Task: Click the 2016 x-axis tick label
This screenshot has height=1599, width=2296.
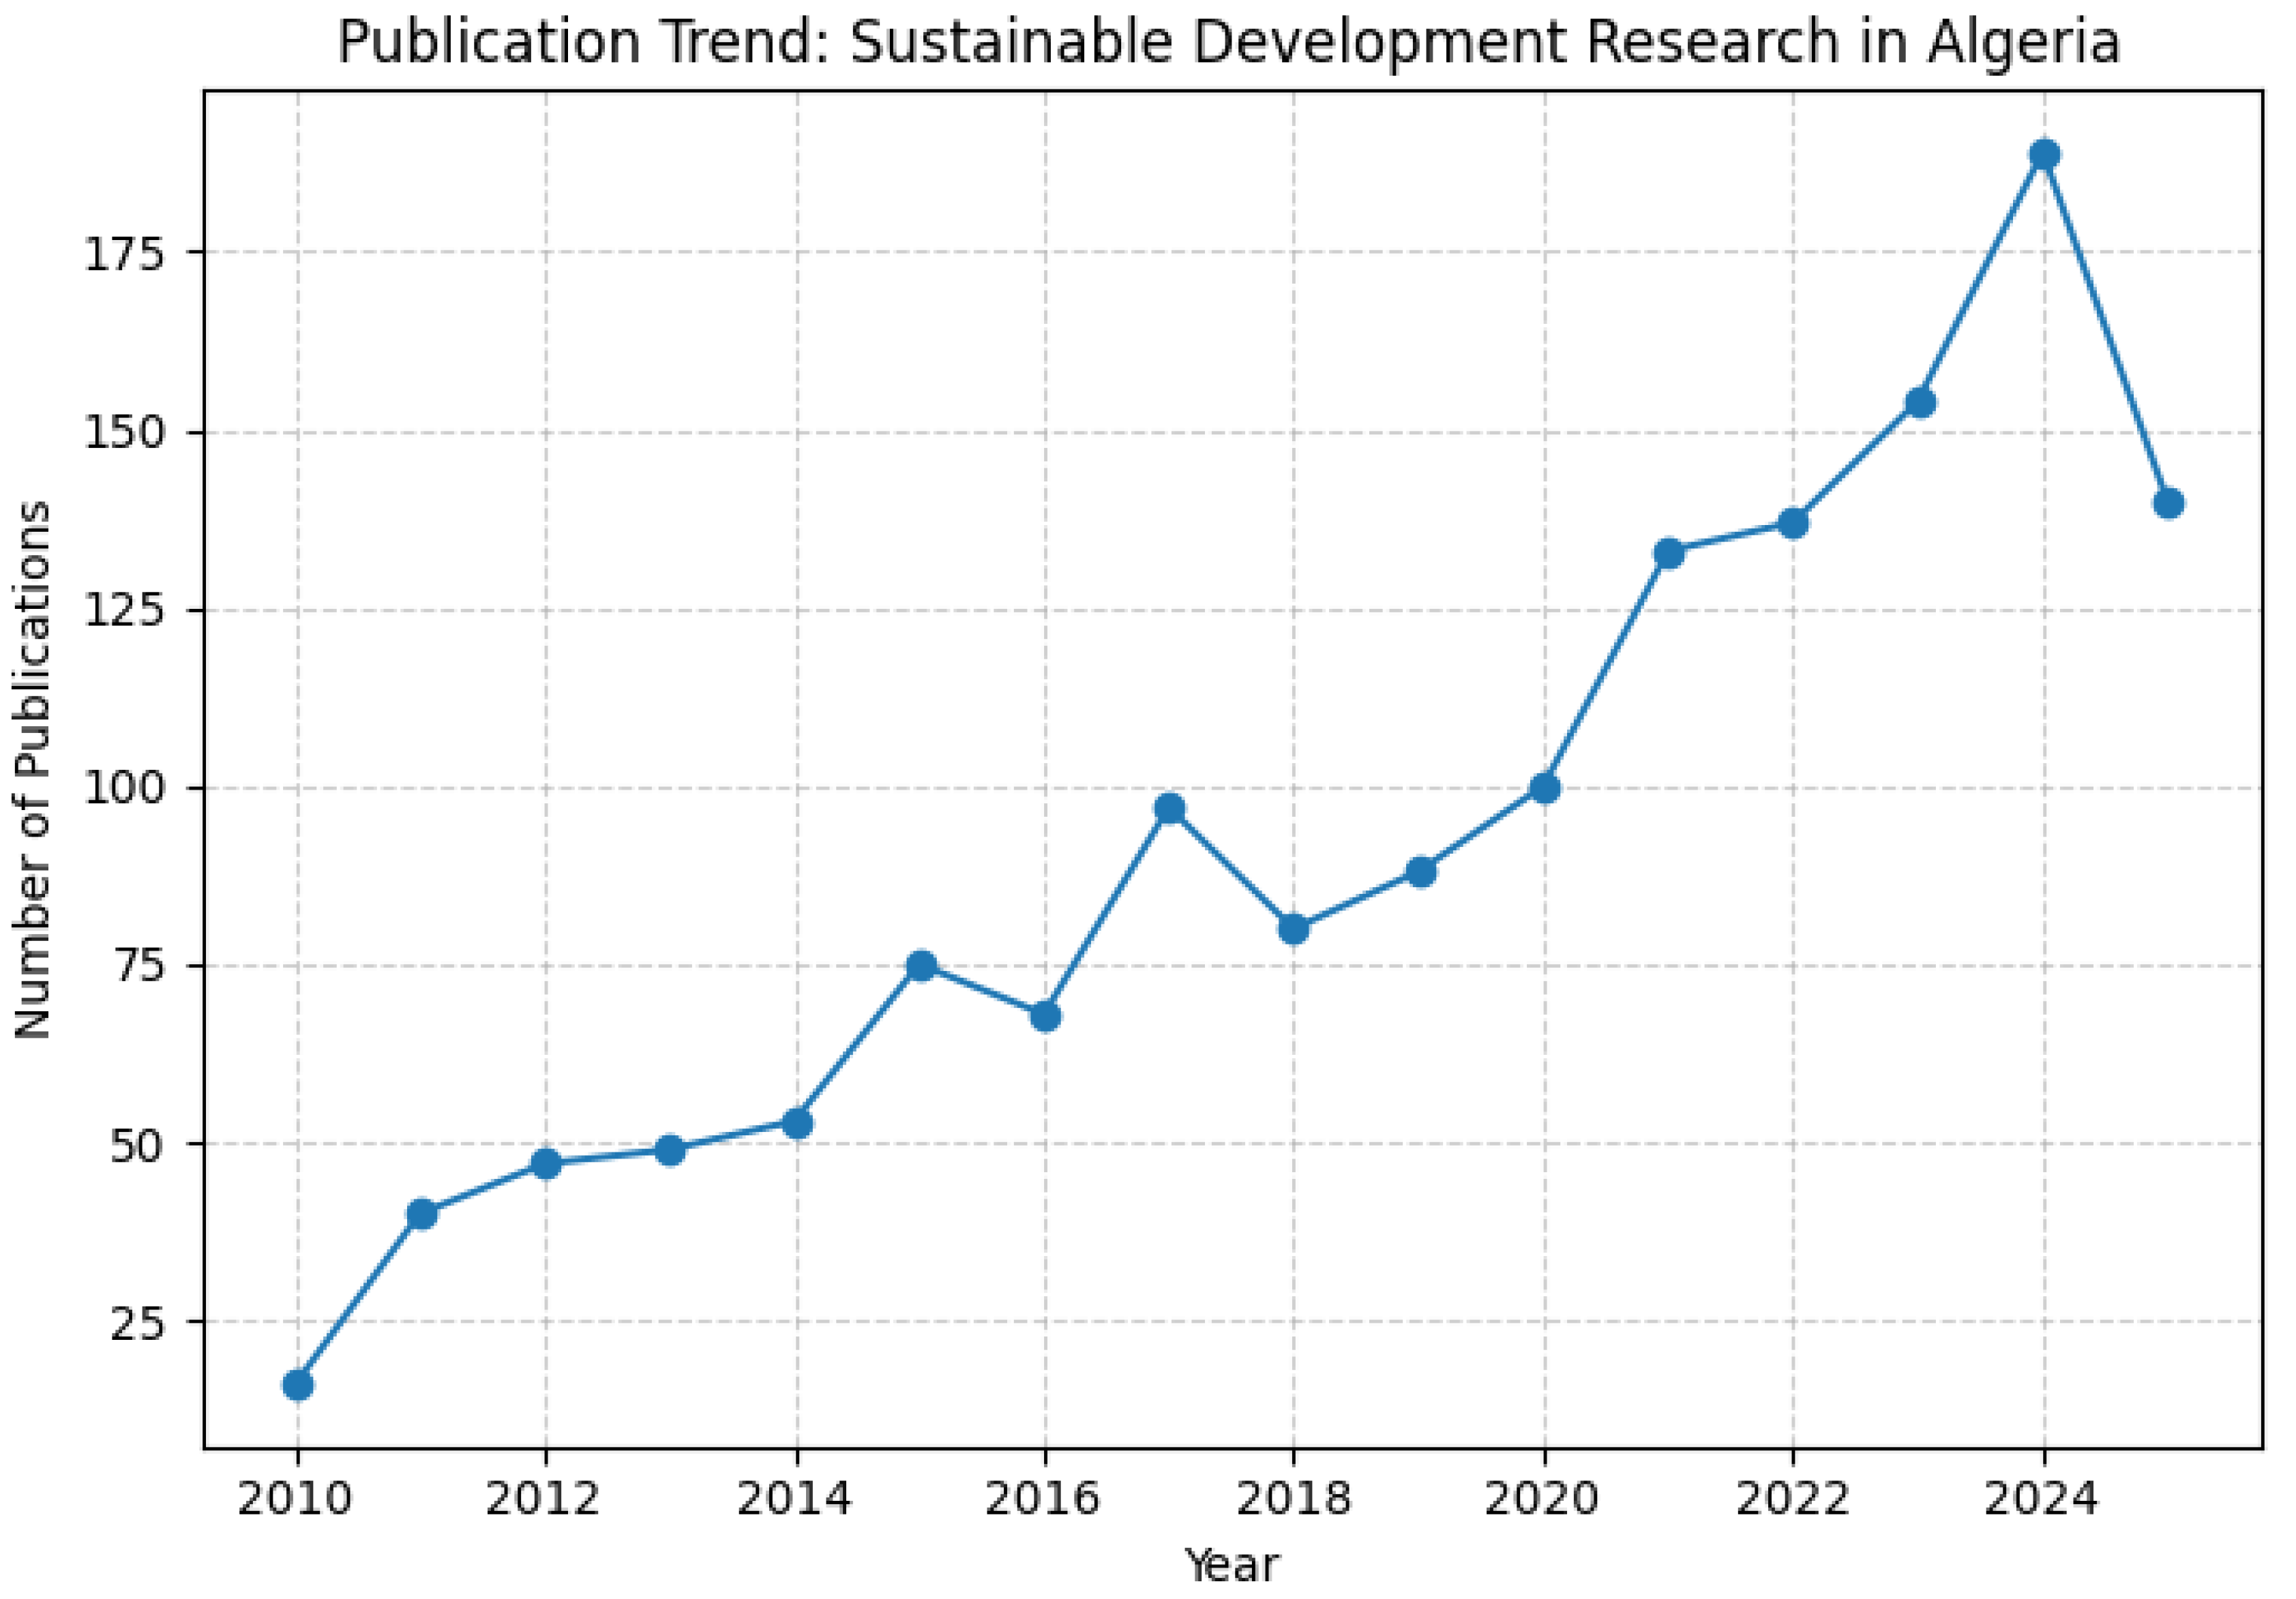Action: pyautogui.click(x=1044, y=1499)
